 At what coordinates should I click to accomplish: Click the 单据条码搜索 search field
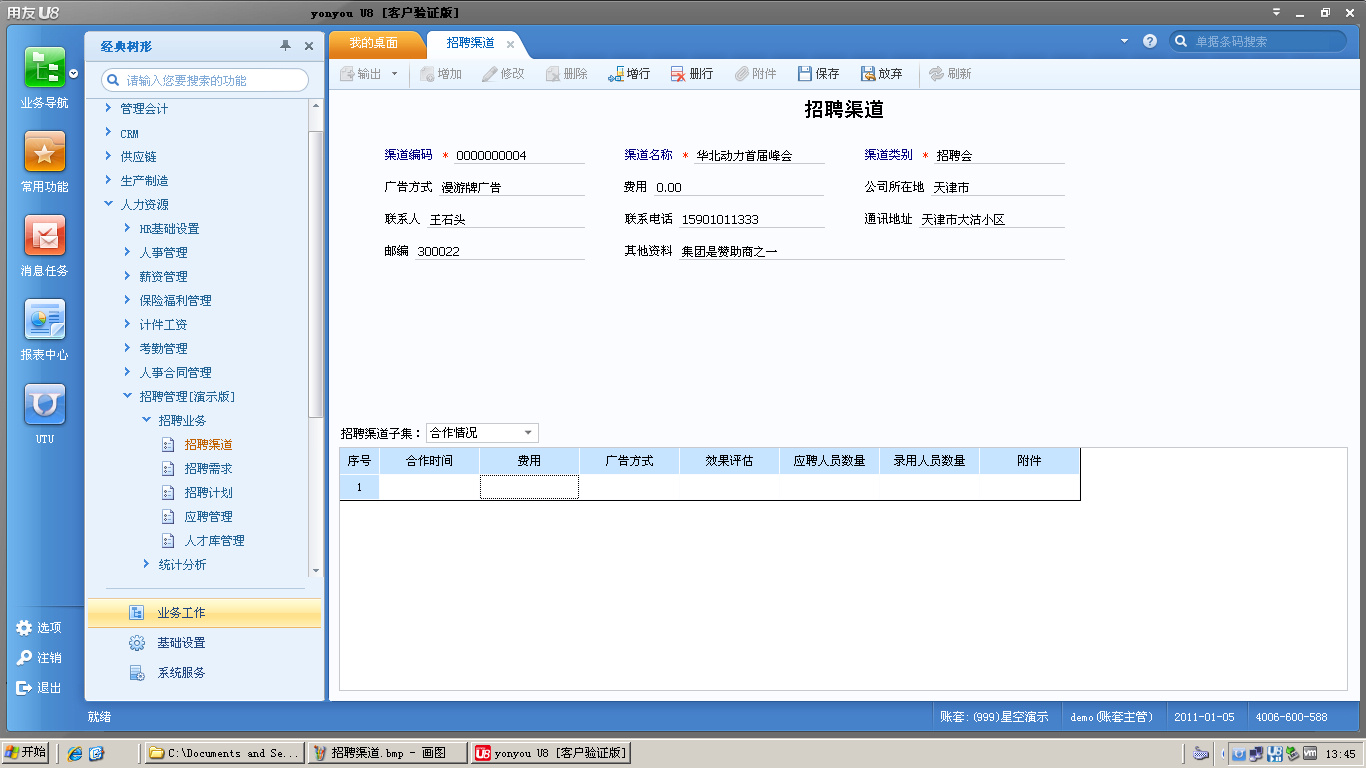tap(1258, 41)
